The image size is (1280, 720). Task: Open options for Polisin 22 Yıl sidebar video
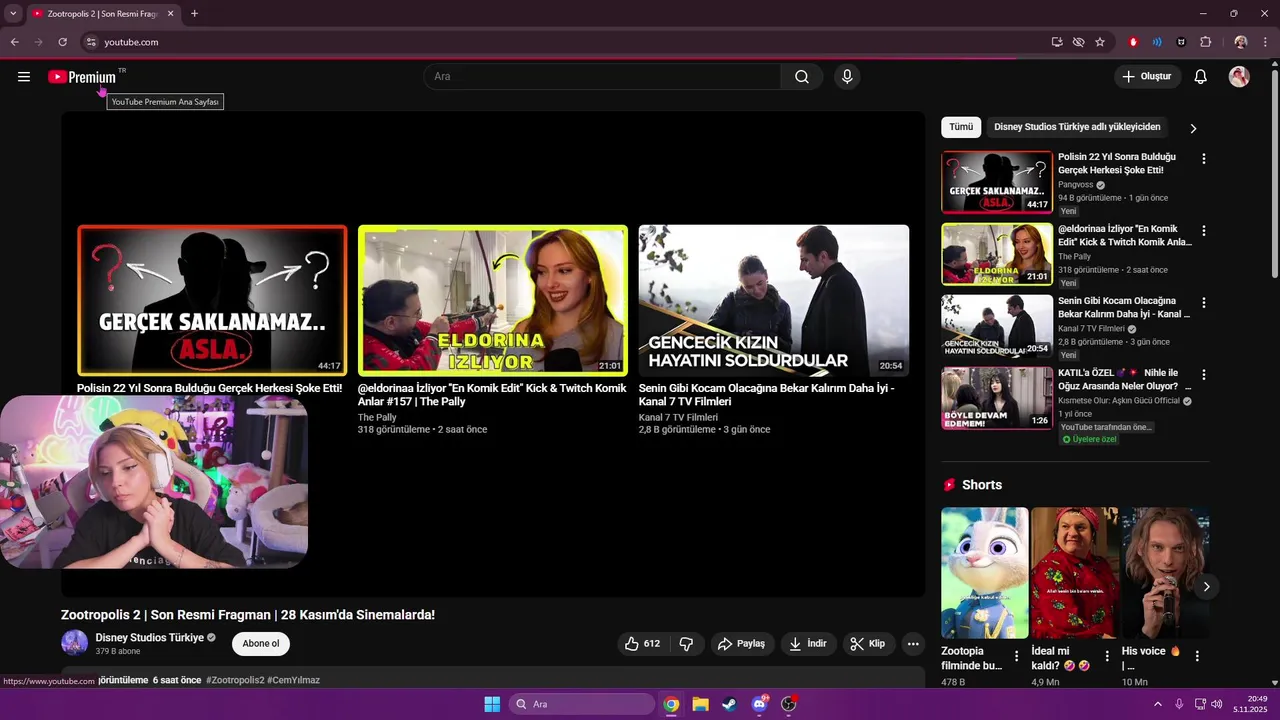(1204, 159)
